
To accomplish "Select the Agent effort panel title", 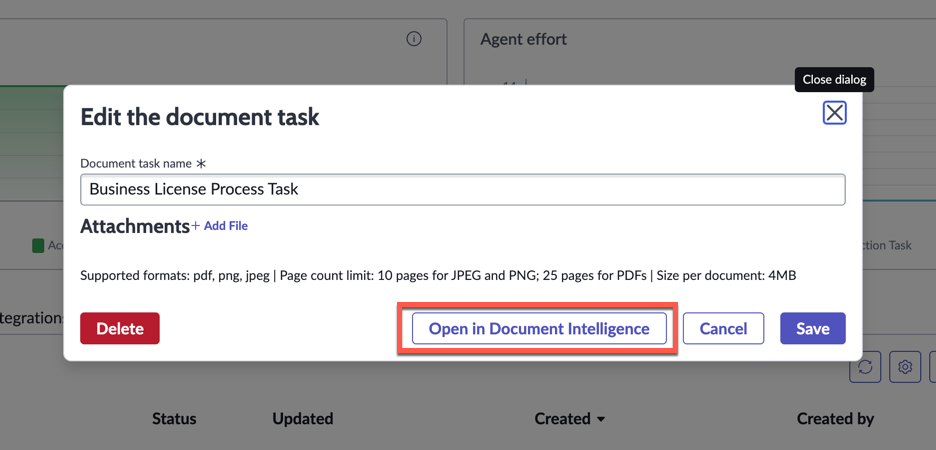I will coord(523,39).
